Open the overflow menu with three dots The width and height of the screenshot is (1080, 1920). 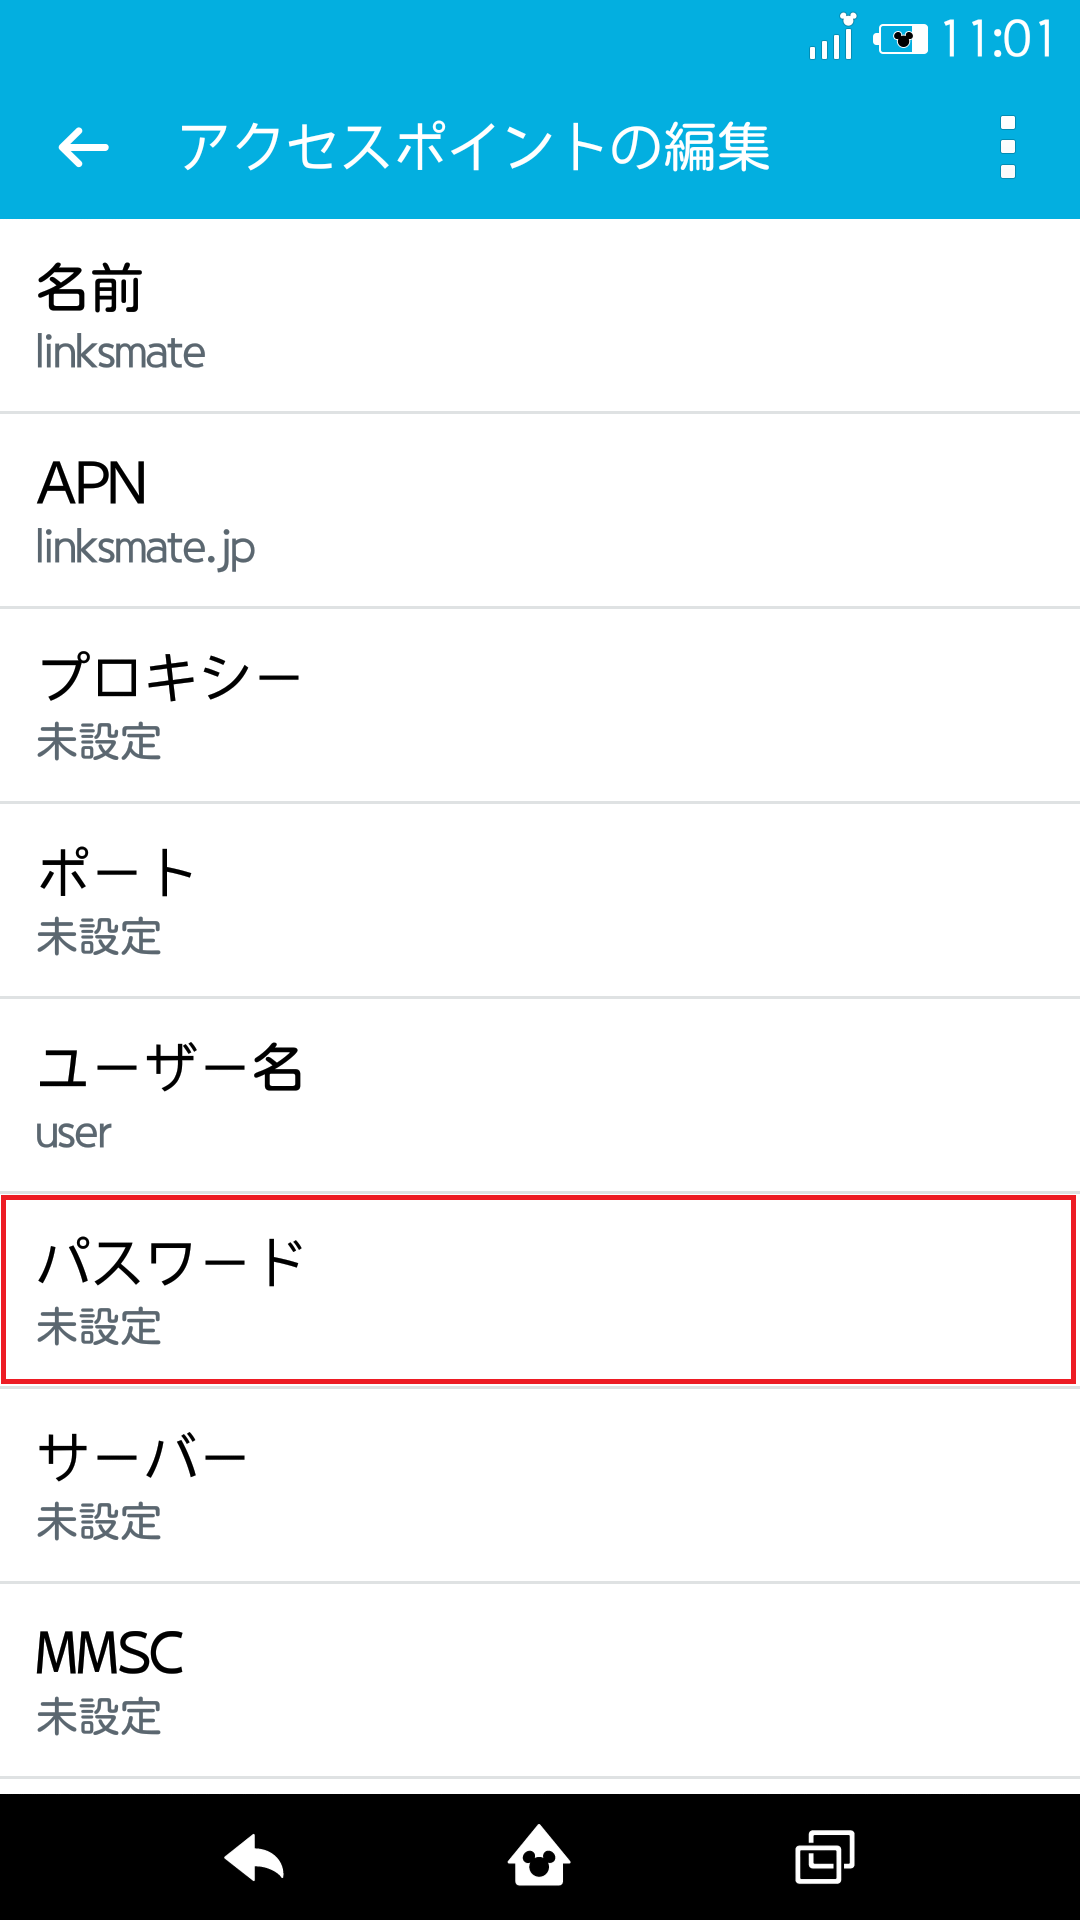coord(1006,148)
